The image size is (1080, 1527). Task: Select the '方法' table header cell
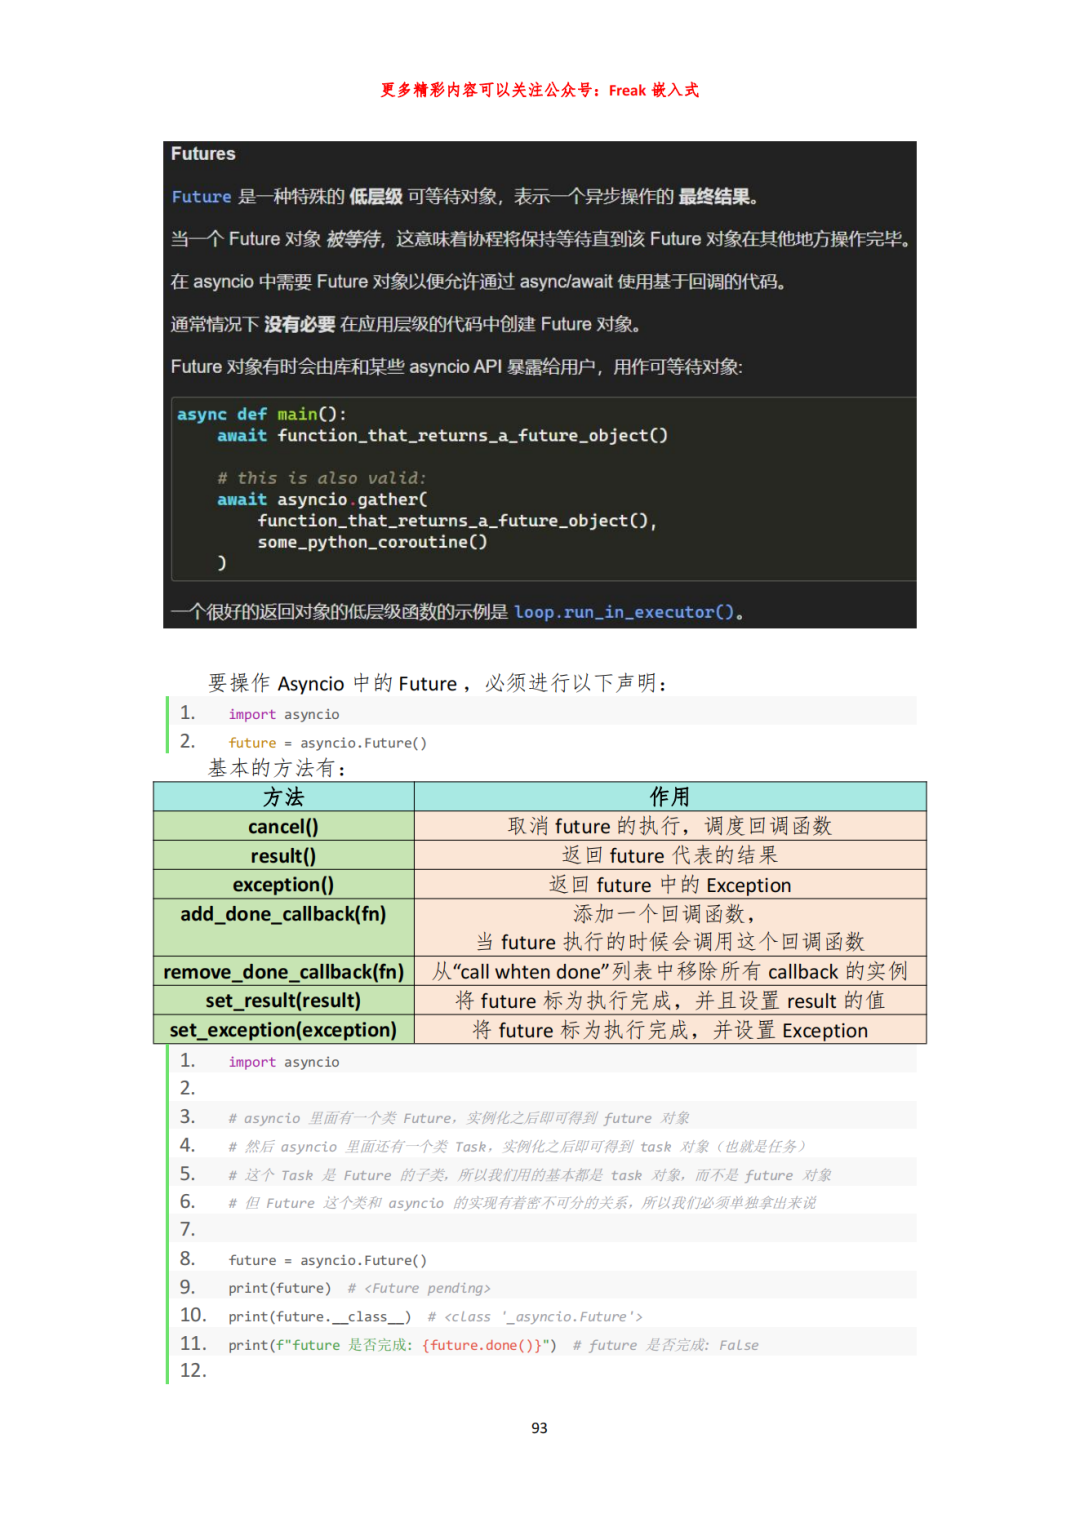point(283,797)
